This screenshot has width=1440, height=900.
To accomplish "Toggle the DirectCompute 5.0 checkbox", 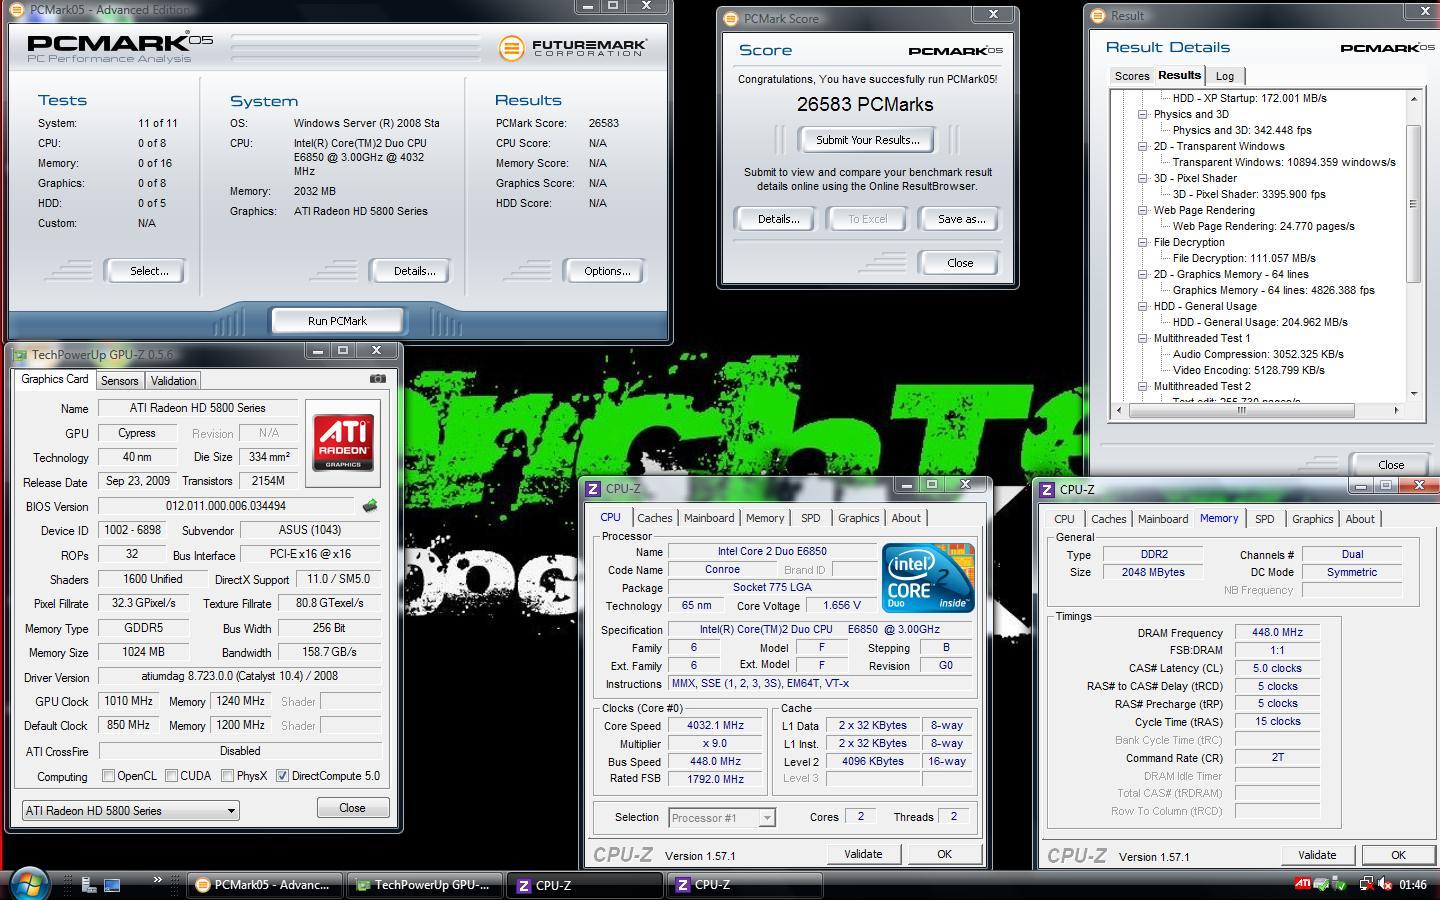I will point(282,776).
